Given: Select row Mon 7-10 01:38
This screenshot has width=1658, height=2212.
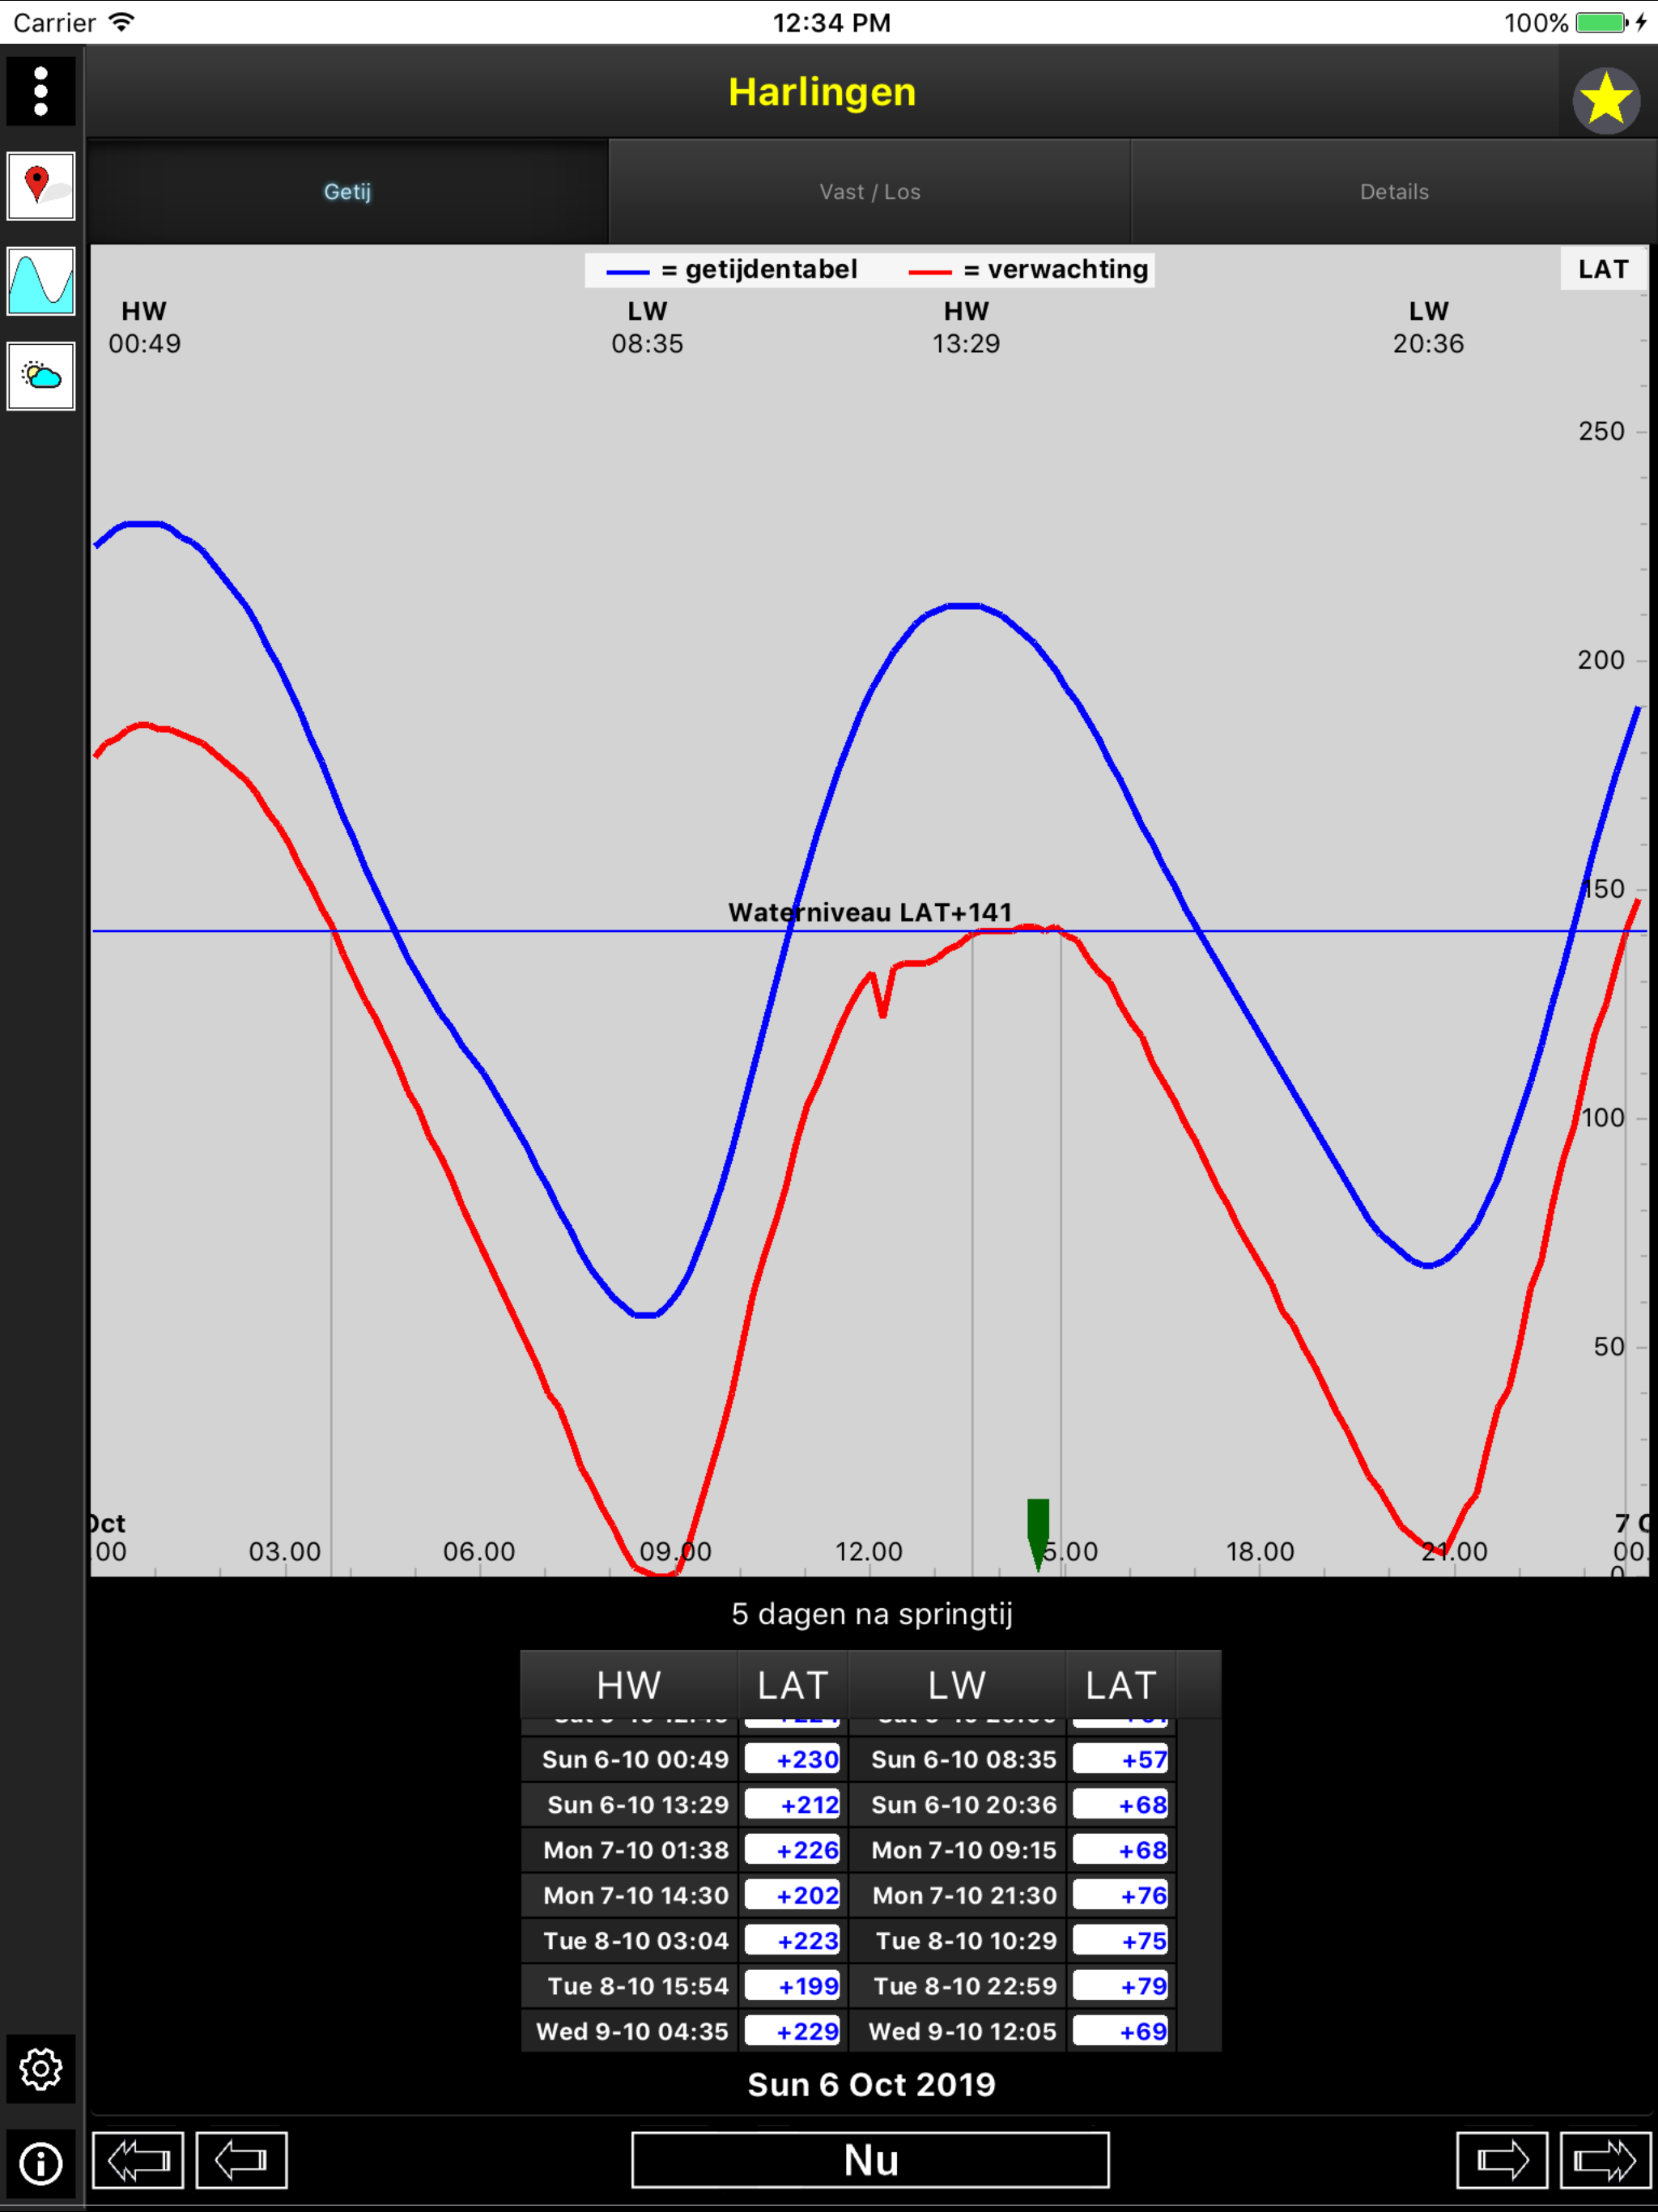Looking at the screenshot, I should pos(630,1850).
